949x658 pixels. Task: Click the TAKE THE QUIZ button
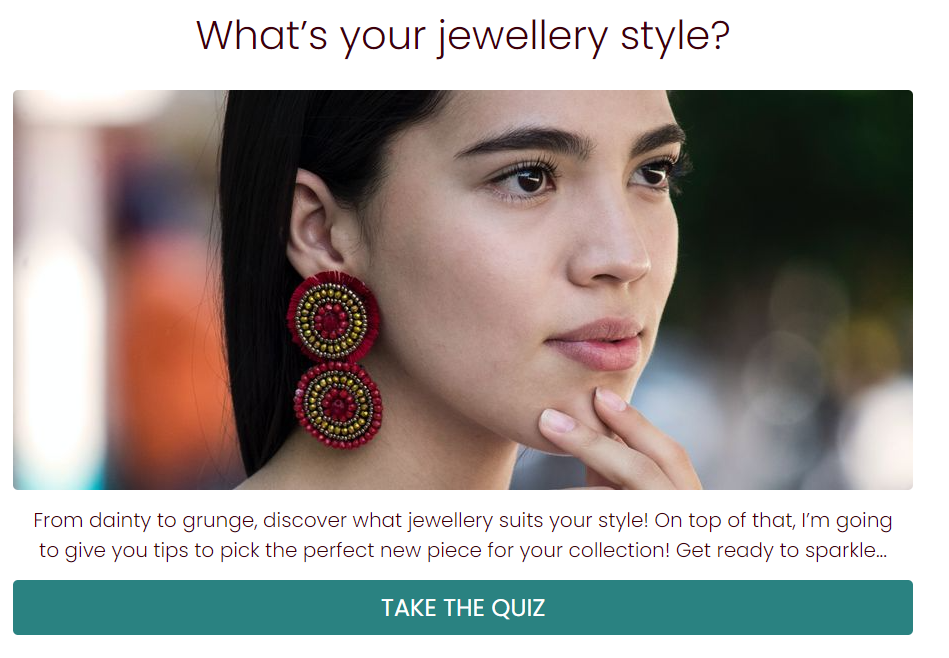pos(462,607)
